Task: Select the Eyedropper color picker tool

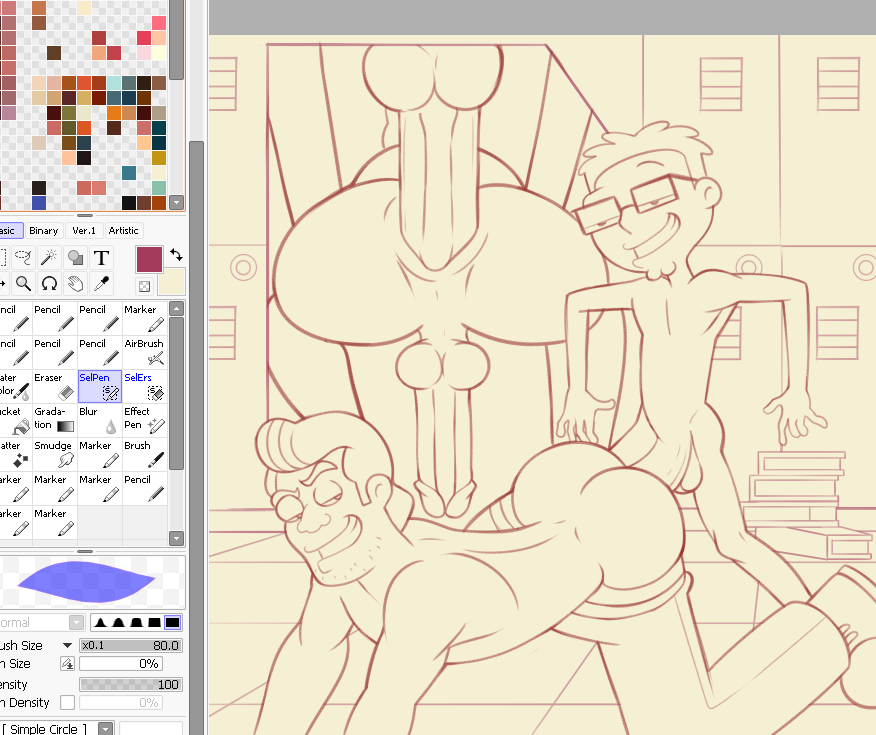Action: coord(102,284)
